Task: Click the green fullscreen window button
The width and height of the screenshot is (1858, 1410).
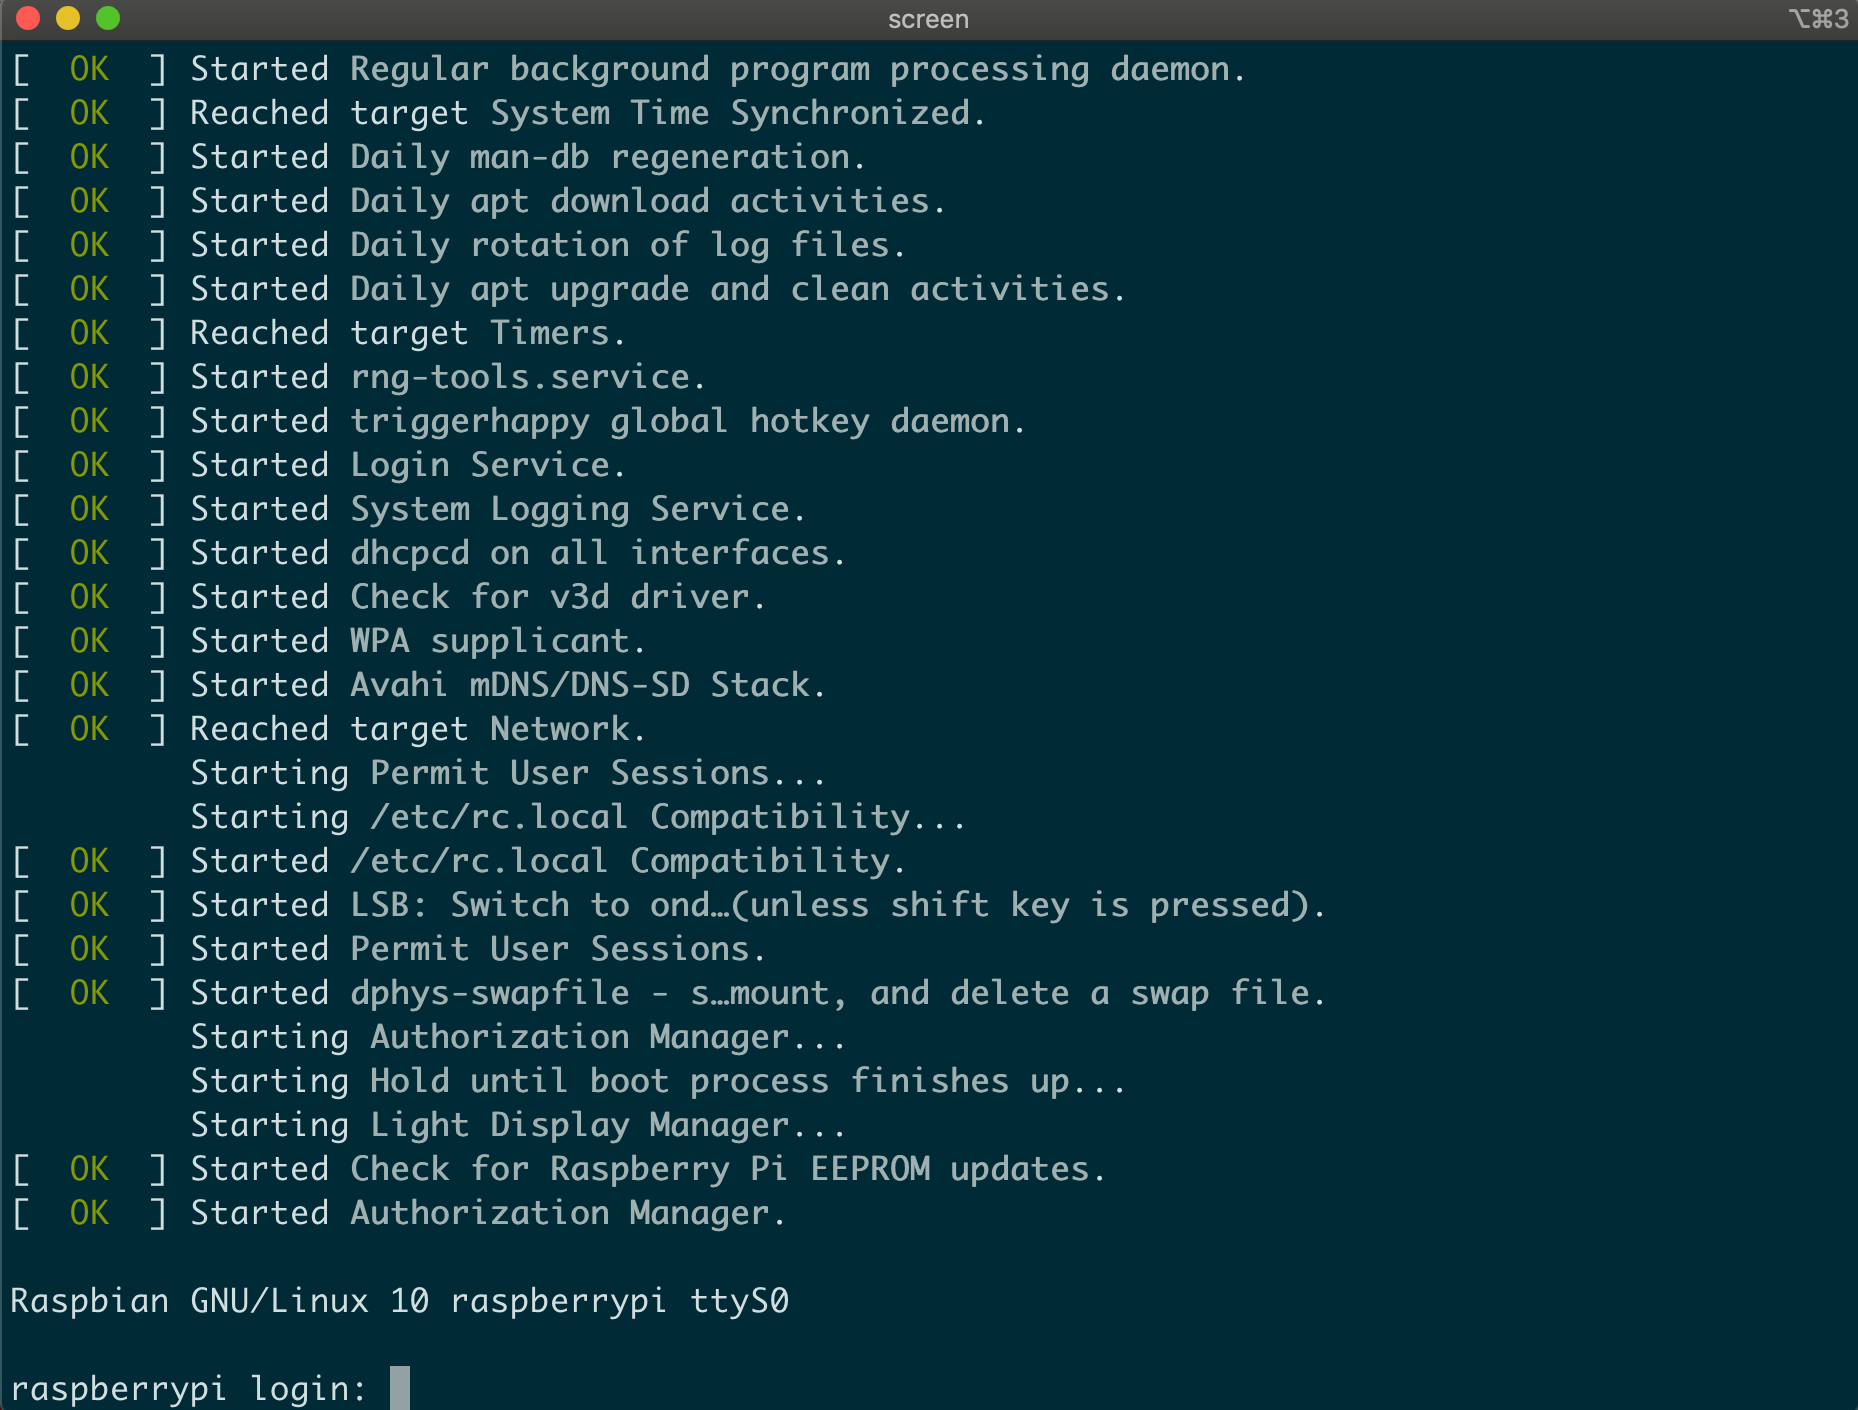Action: point(108,18)
